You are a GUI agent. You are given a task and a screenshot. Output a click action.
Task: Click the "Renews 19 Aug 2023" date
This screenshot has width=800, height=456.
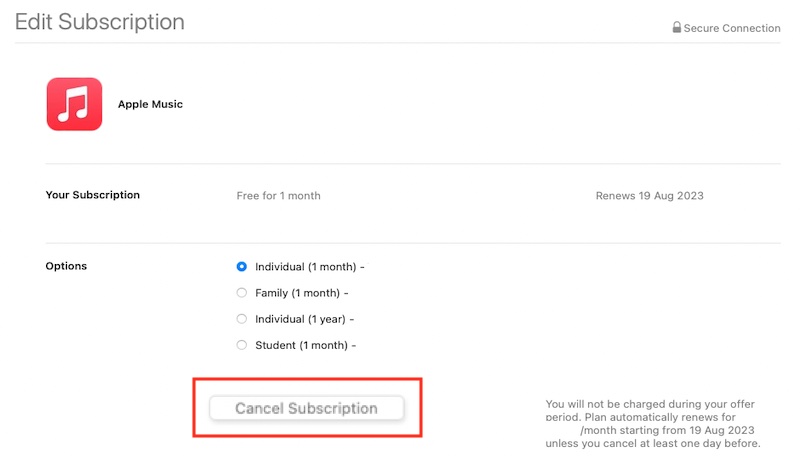[x=649, y=196]
